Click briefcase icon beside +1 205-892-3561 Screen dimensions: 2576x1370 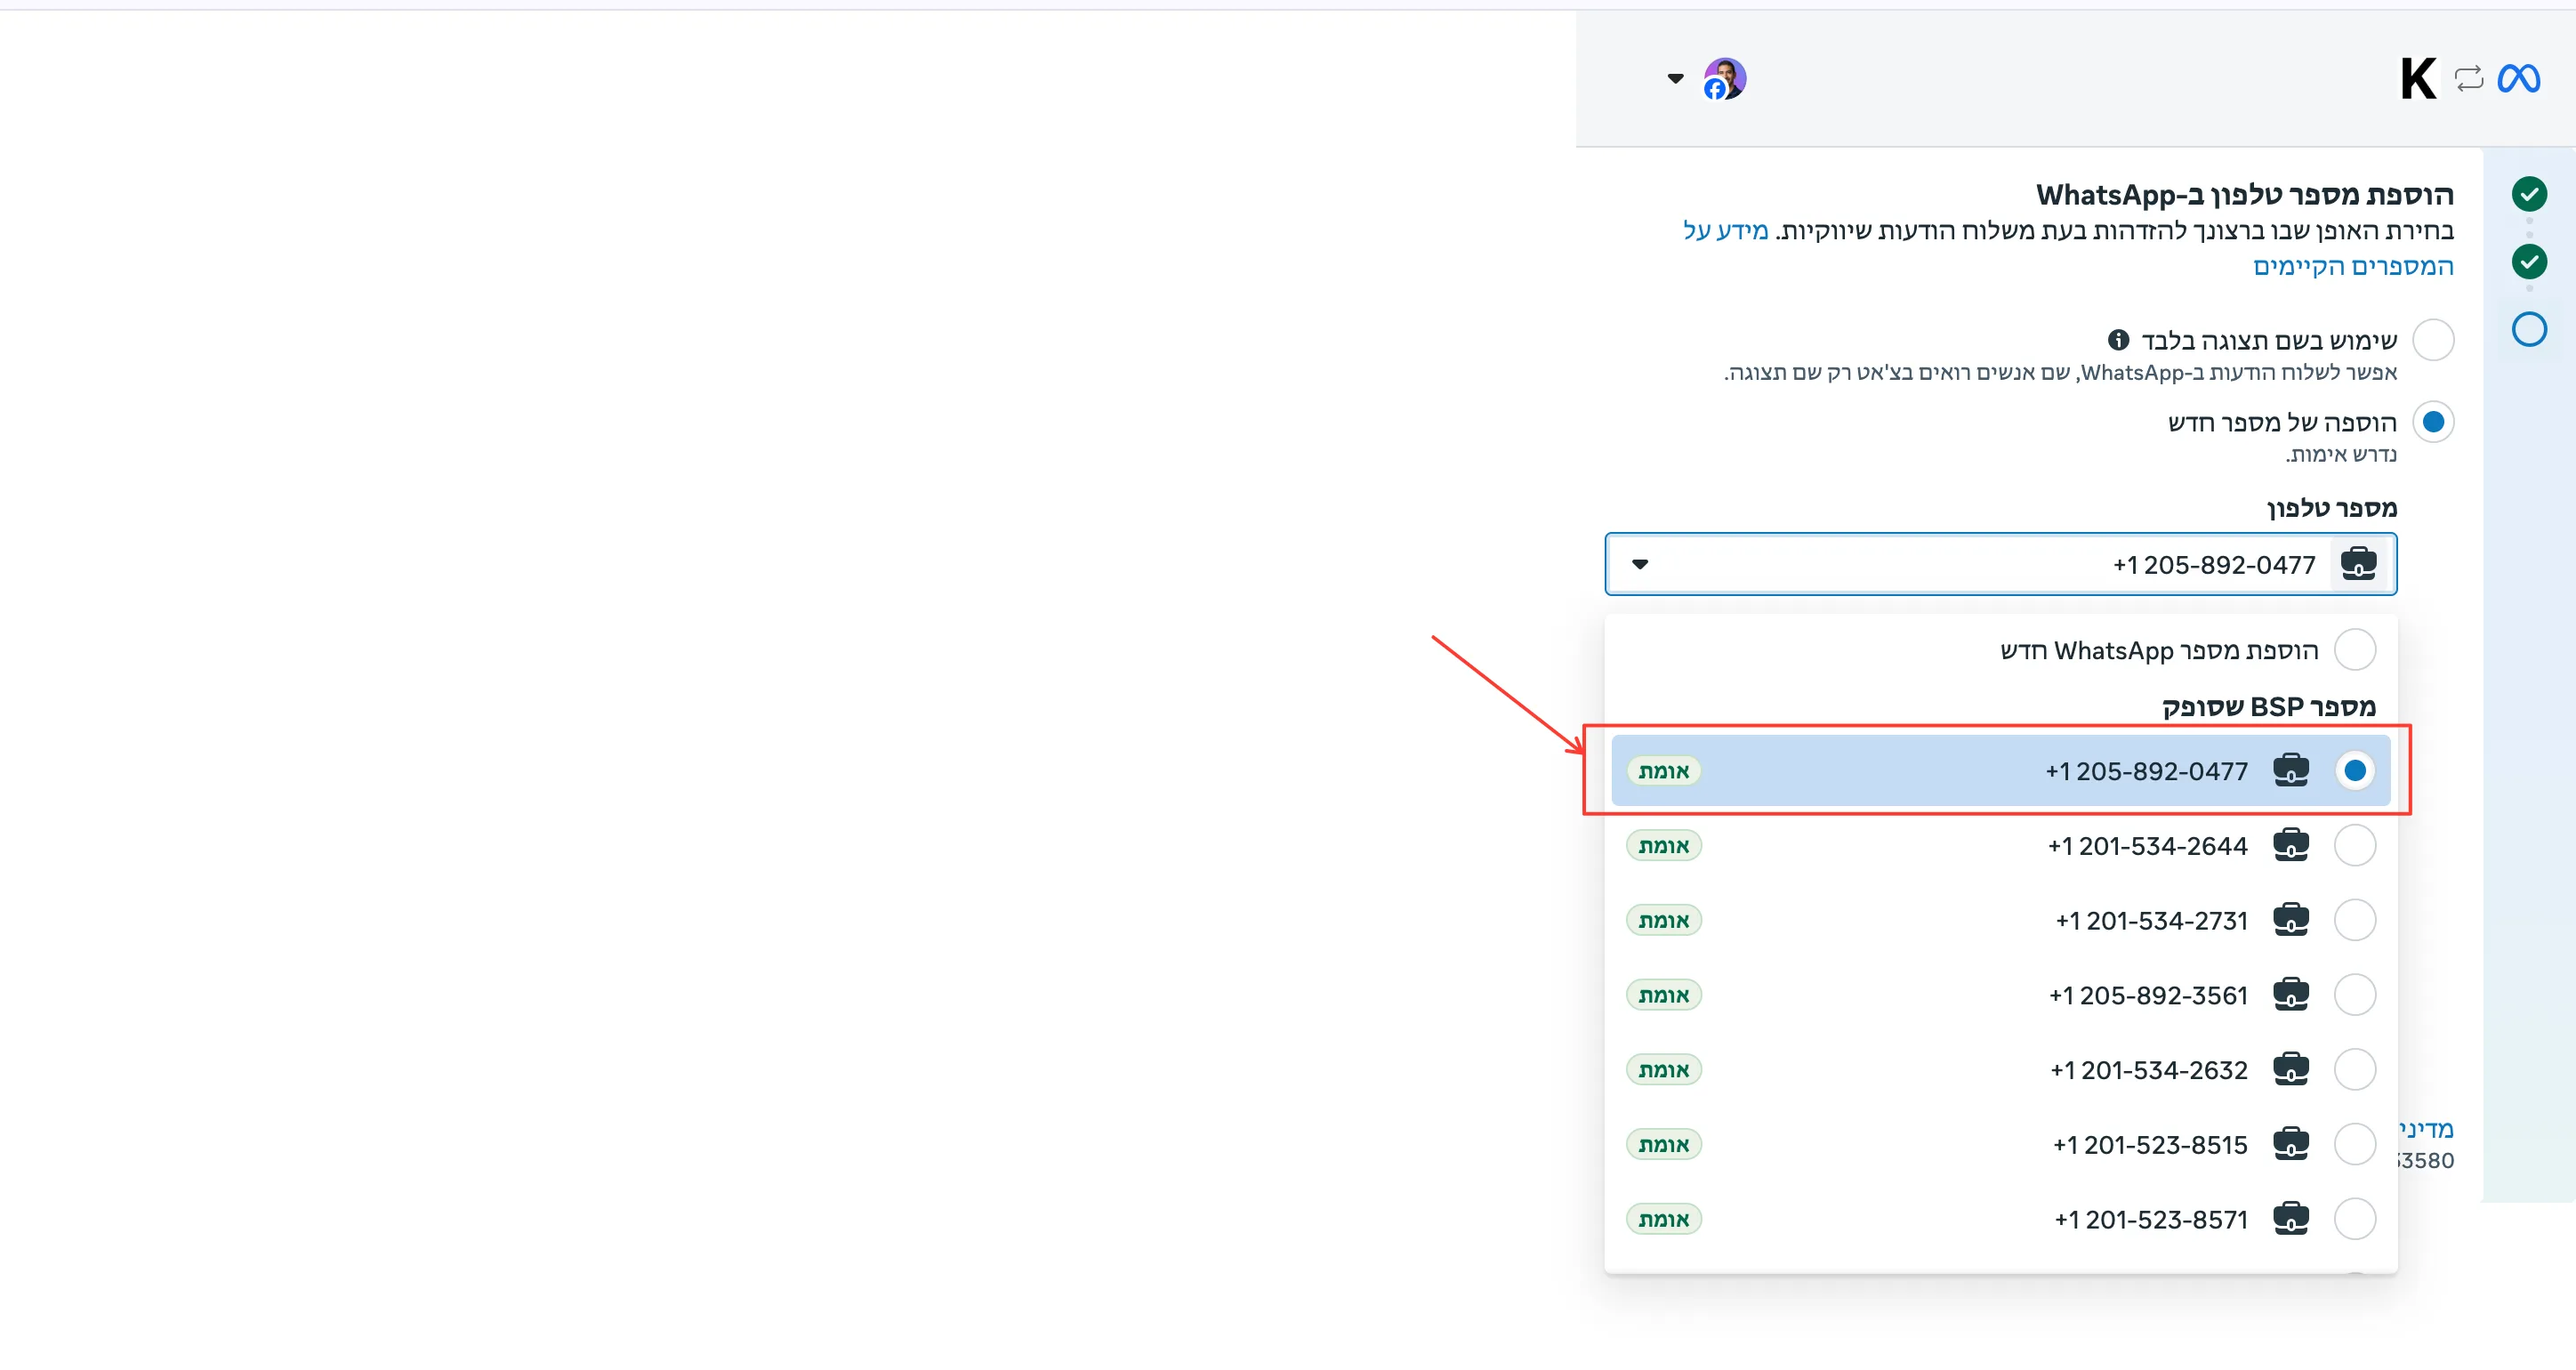[2290, 995]
